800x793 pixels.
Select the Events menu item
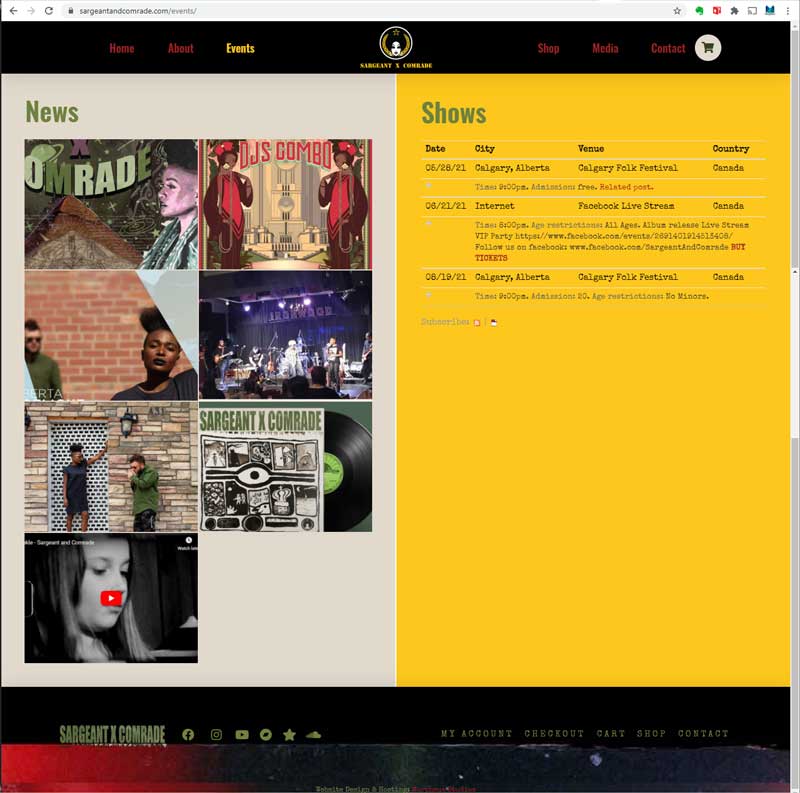tap(240, 48)
